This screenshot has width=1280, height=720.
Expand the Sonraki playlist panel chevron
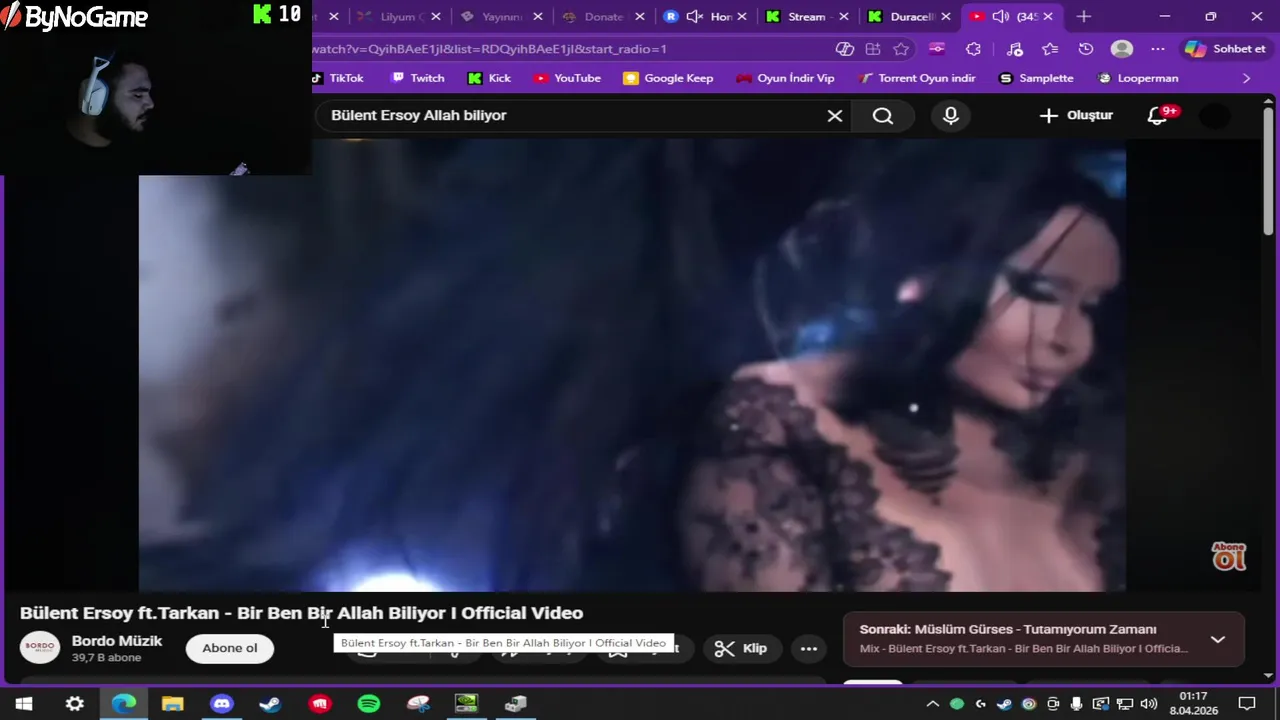pos(1217,639)
